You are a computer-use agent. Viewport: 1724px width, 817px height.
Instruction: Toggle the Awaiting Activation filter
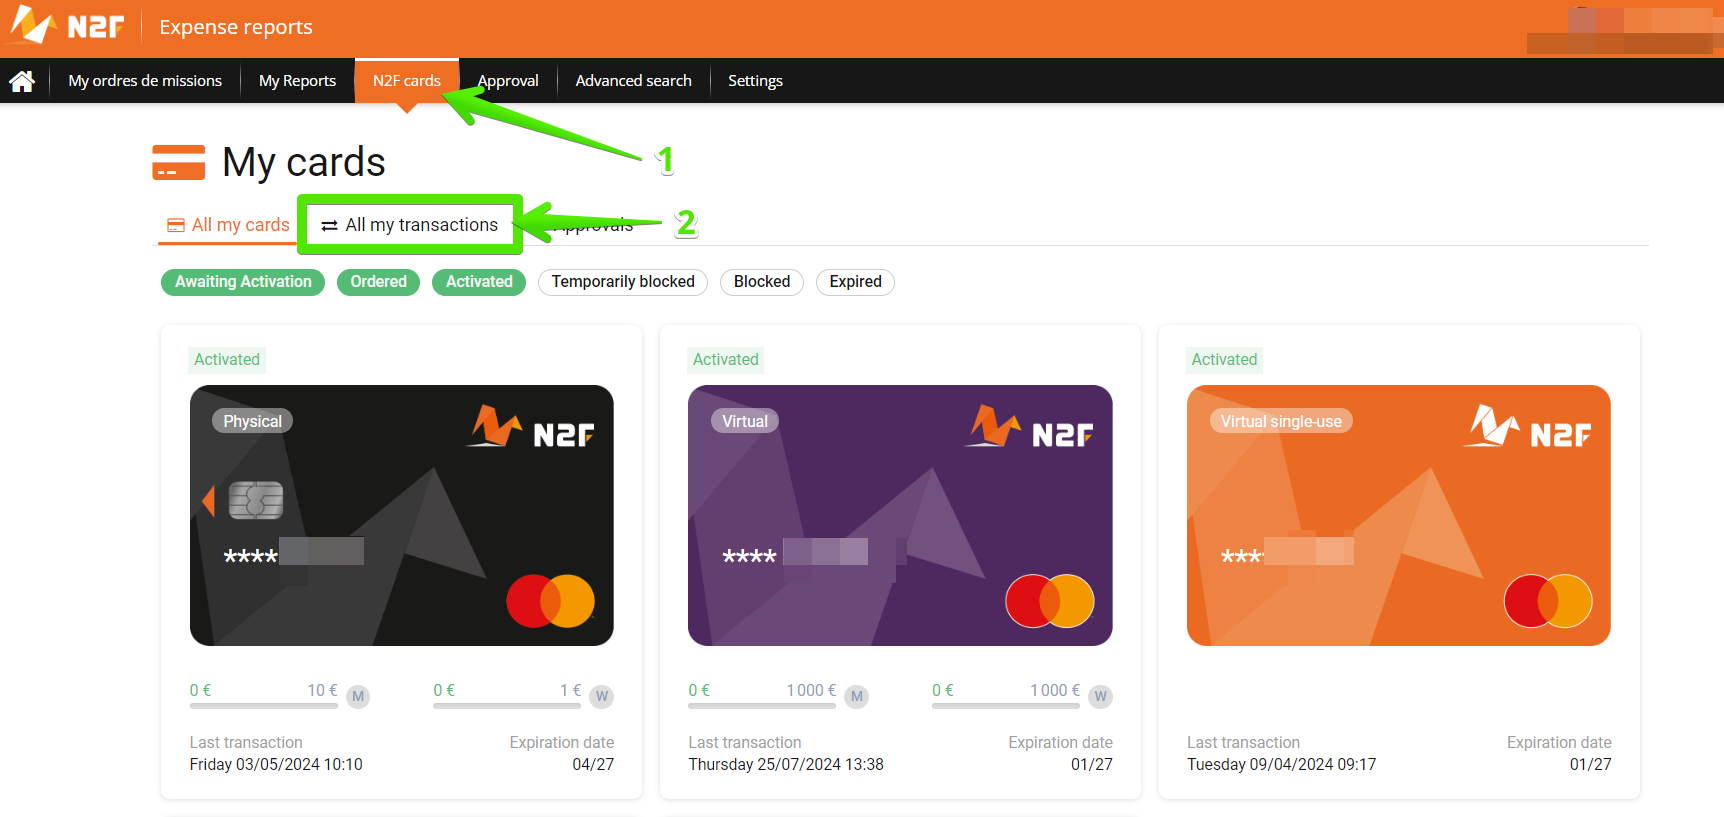(243, 282)
